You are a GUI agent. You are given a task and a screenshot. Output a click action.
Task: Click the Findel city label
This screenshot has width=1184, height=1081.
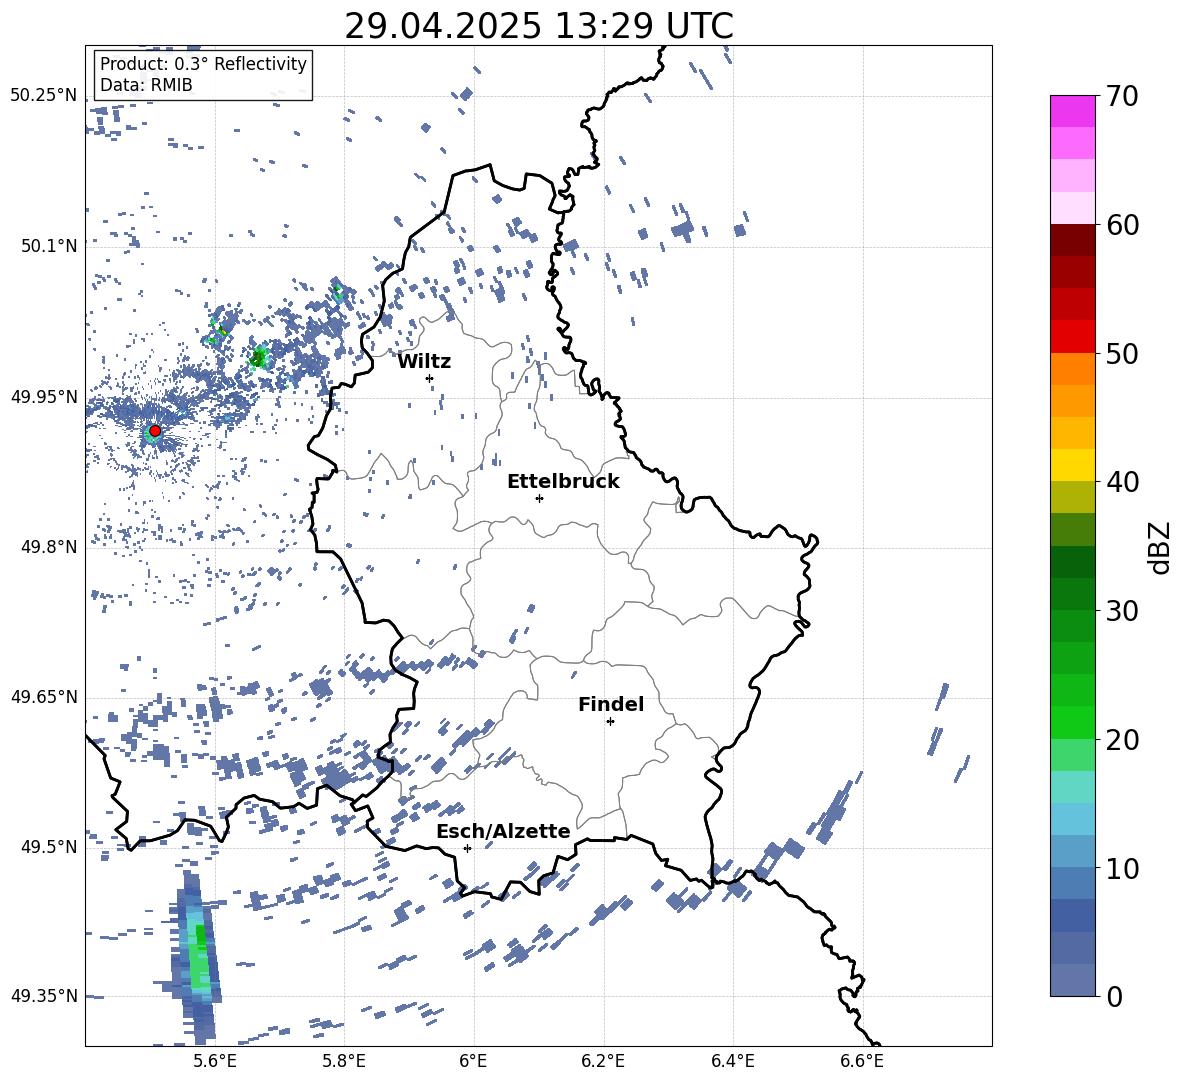(611, 704)
